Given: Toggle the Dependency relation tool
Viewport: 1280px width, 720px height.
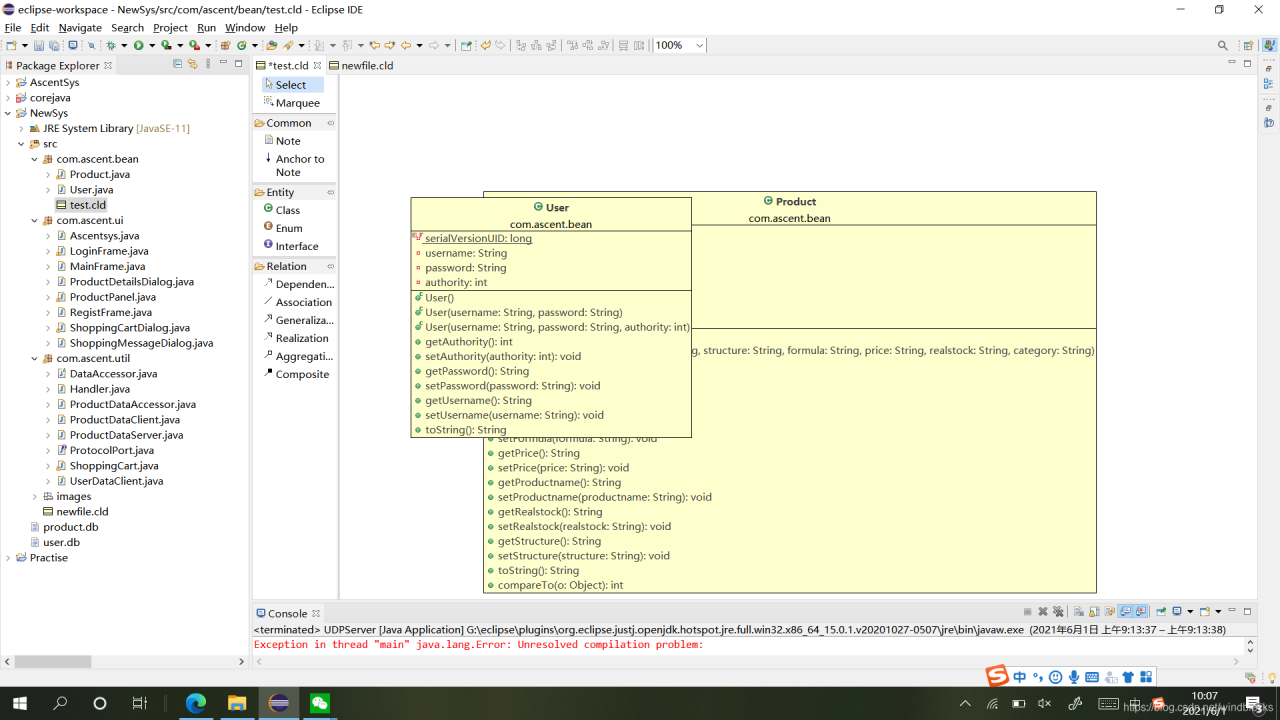Looking at the screenshot, I should pos(298,284).
